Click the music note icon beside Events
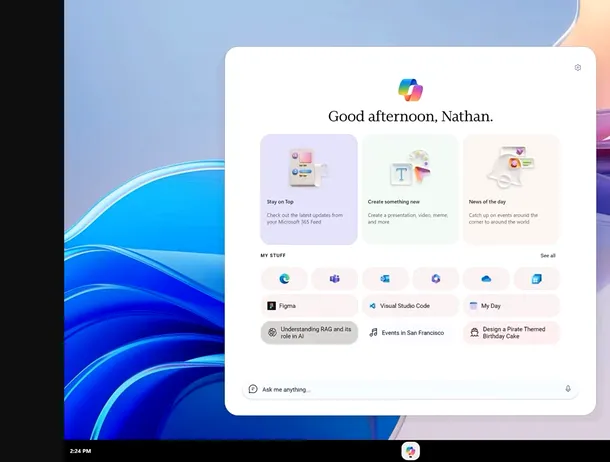The width and height of the screenshot is (610, 462). point(373,332)
